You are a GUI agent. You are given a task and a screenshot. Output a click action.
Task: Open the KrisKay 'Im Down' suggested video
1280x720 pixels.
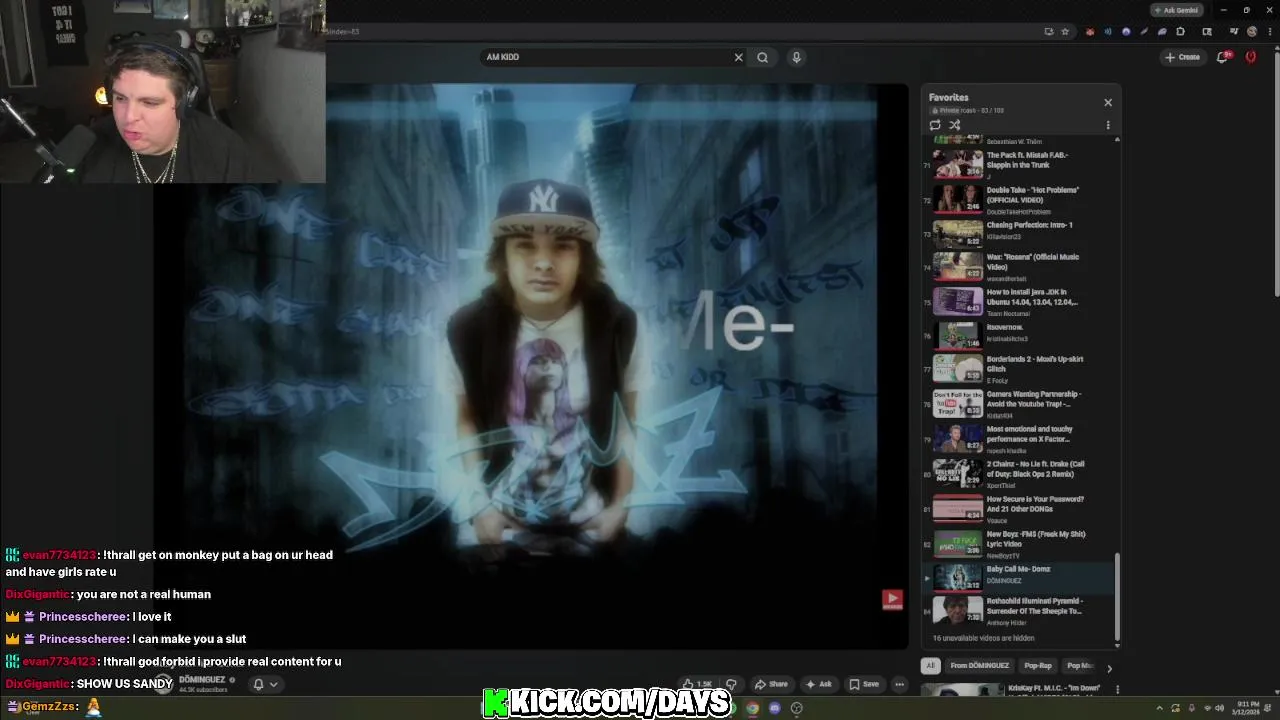1014,689
